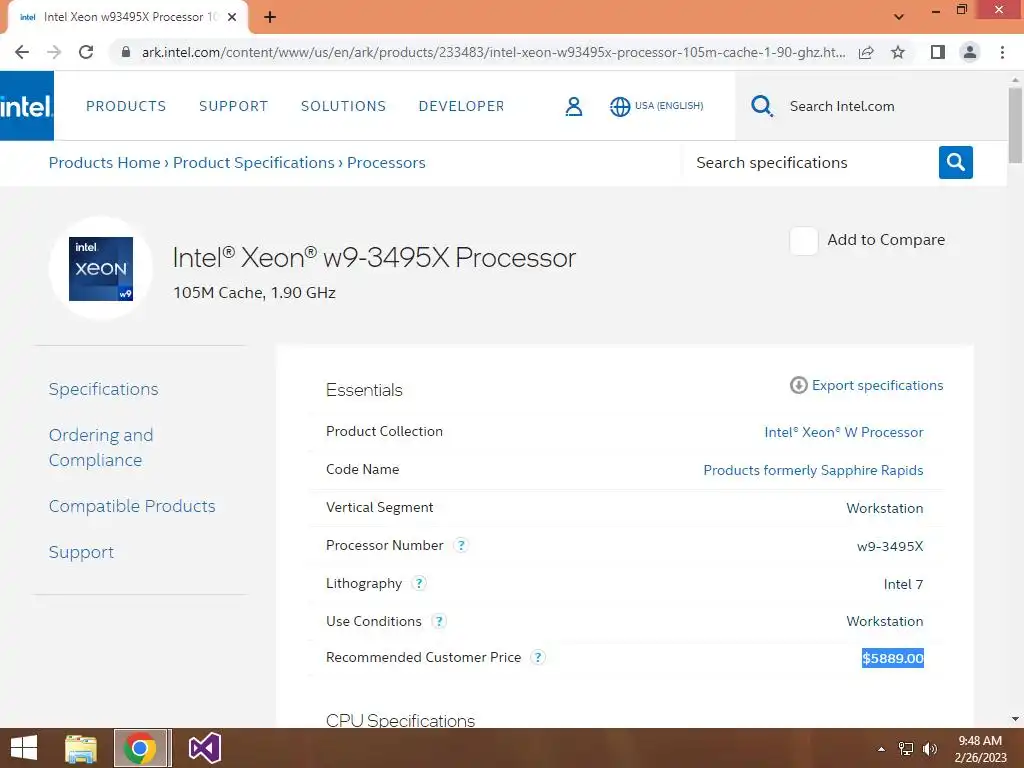This screenshot has width=1024, height=768.
Task: Open File Explorer from the taskbar
Action: click(81, 748)
